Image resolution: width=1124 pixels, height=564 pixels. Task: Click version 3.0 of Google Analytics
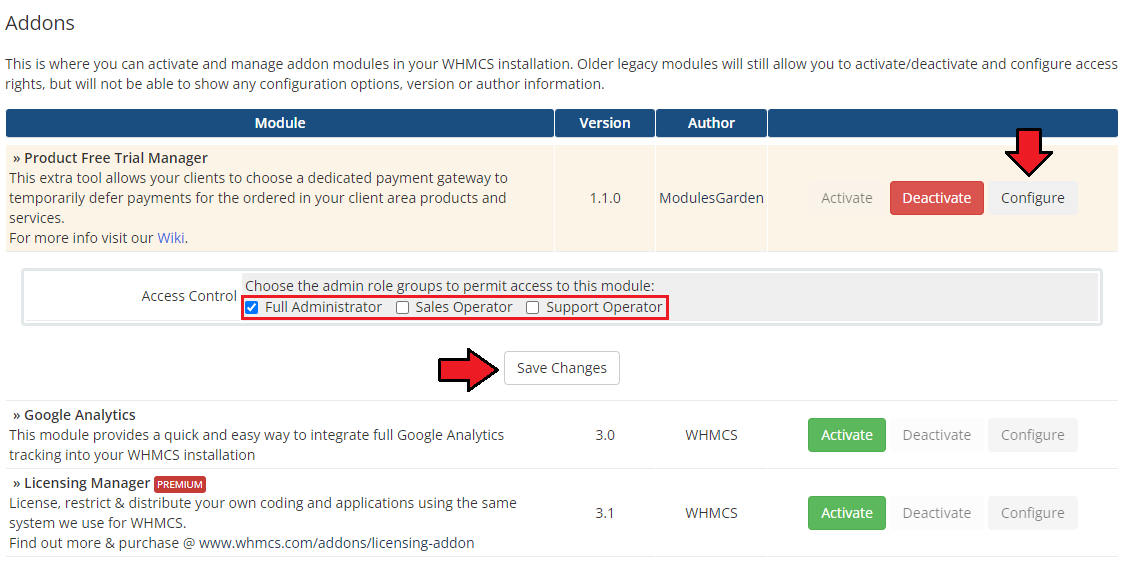[605, 435]
